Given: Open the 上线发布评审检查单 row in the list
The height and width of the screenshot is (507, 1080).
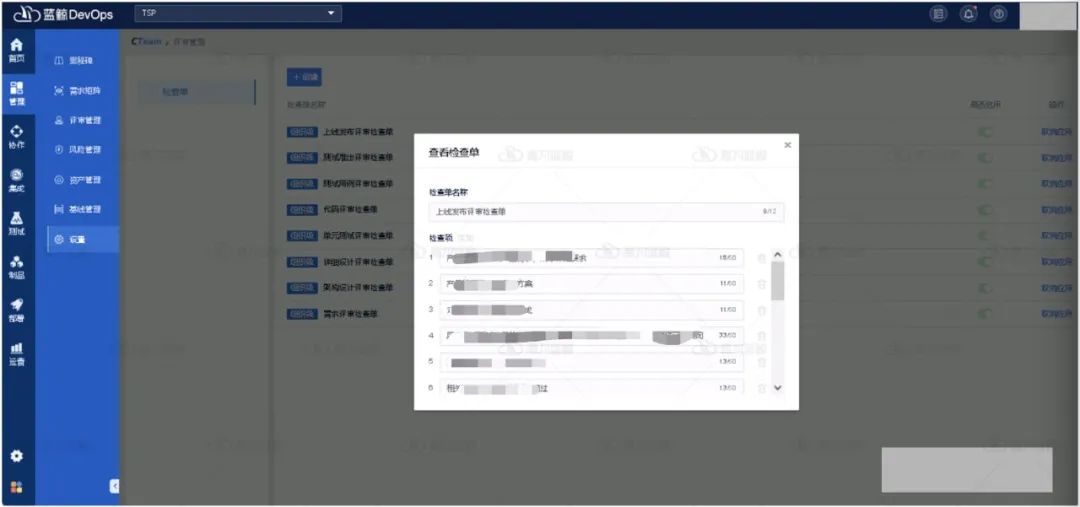Looking at the screenshot, I should pos(358,132).
